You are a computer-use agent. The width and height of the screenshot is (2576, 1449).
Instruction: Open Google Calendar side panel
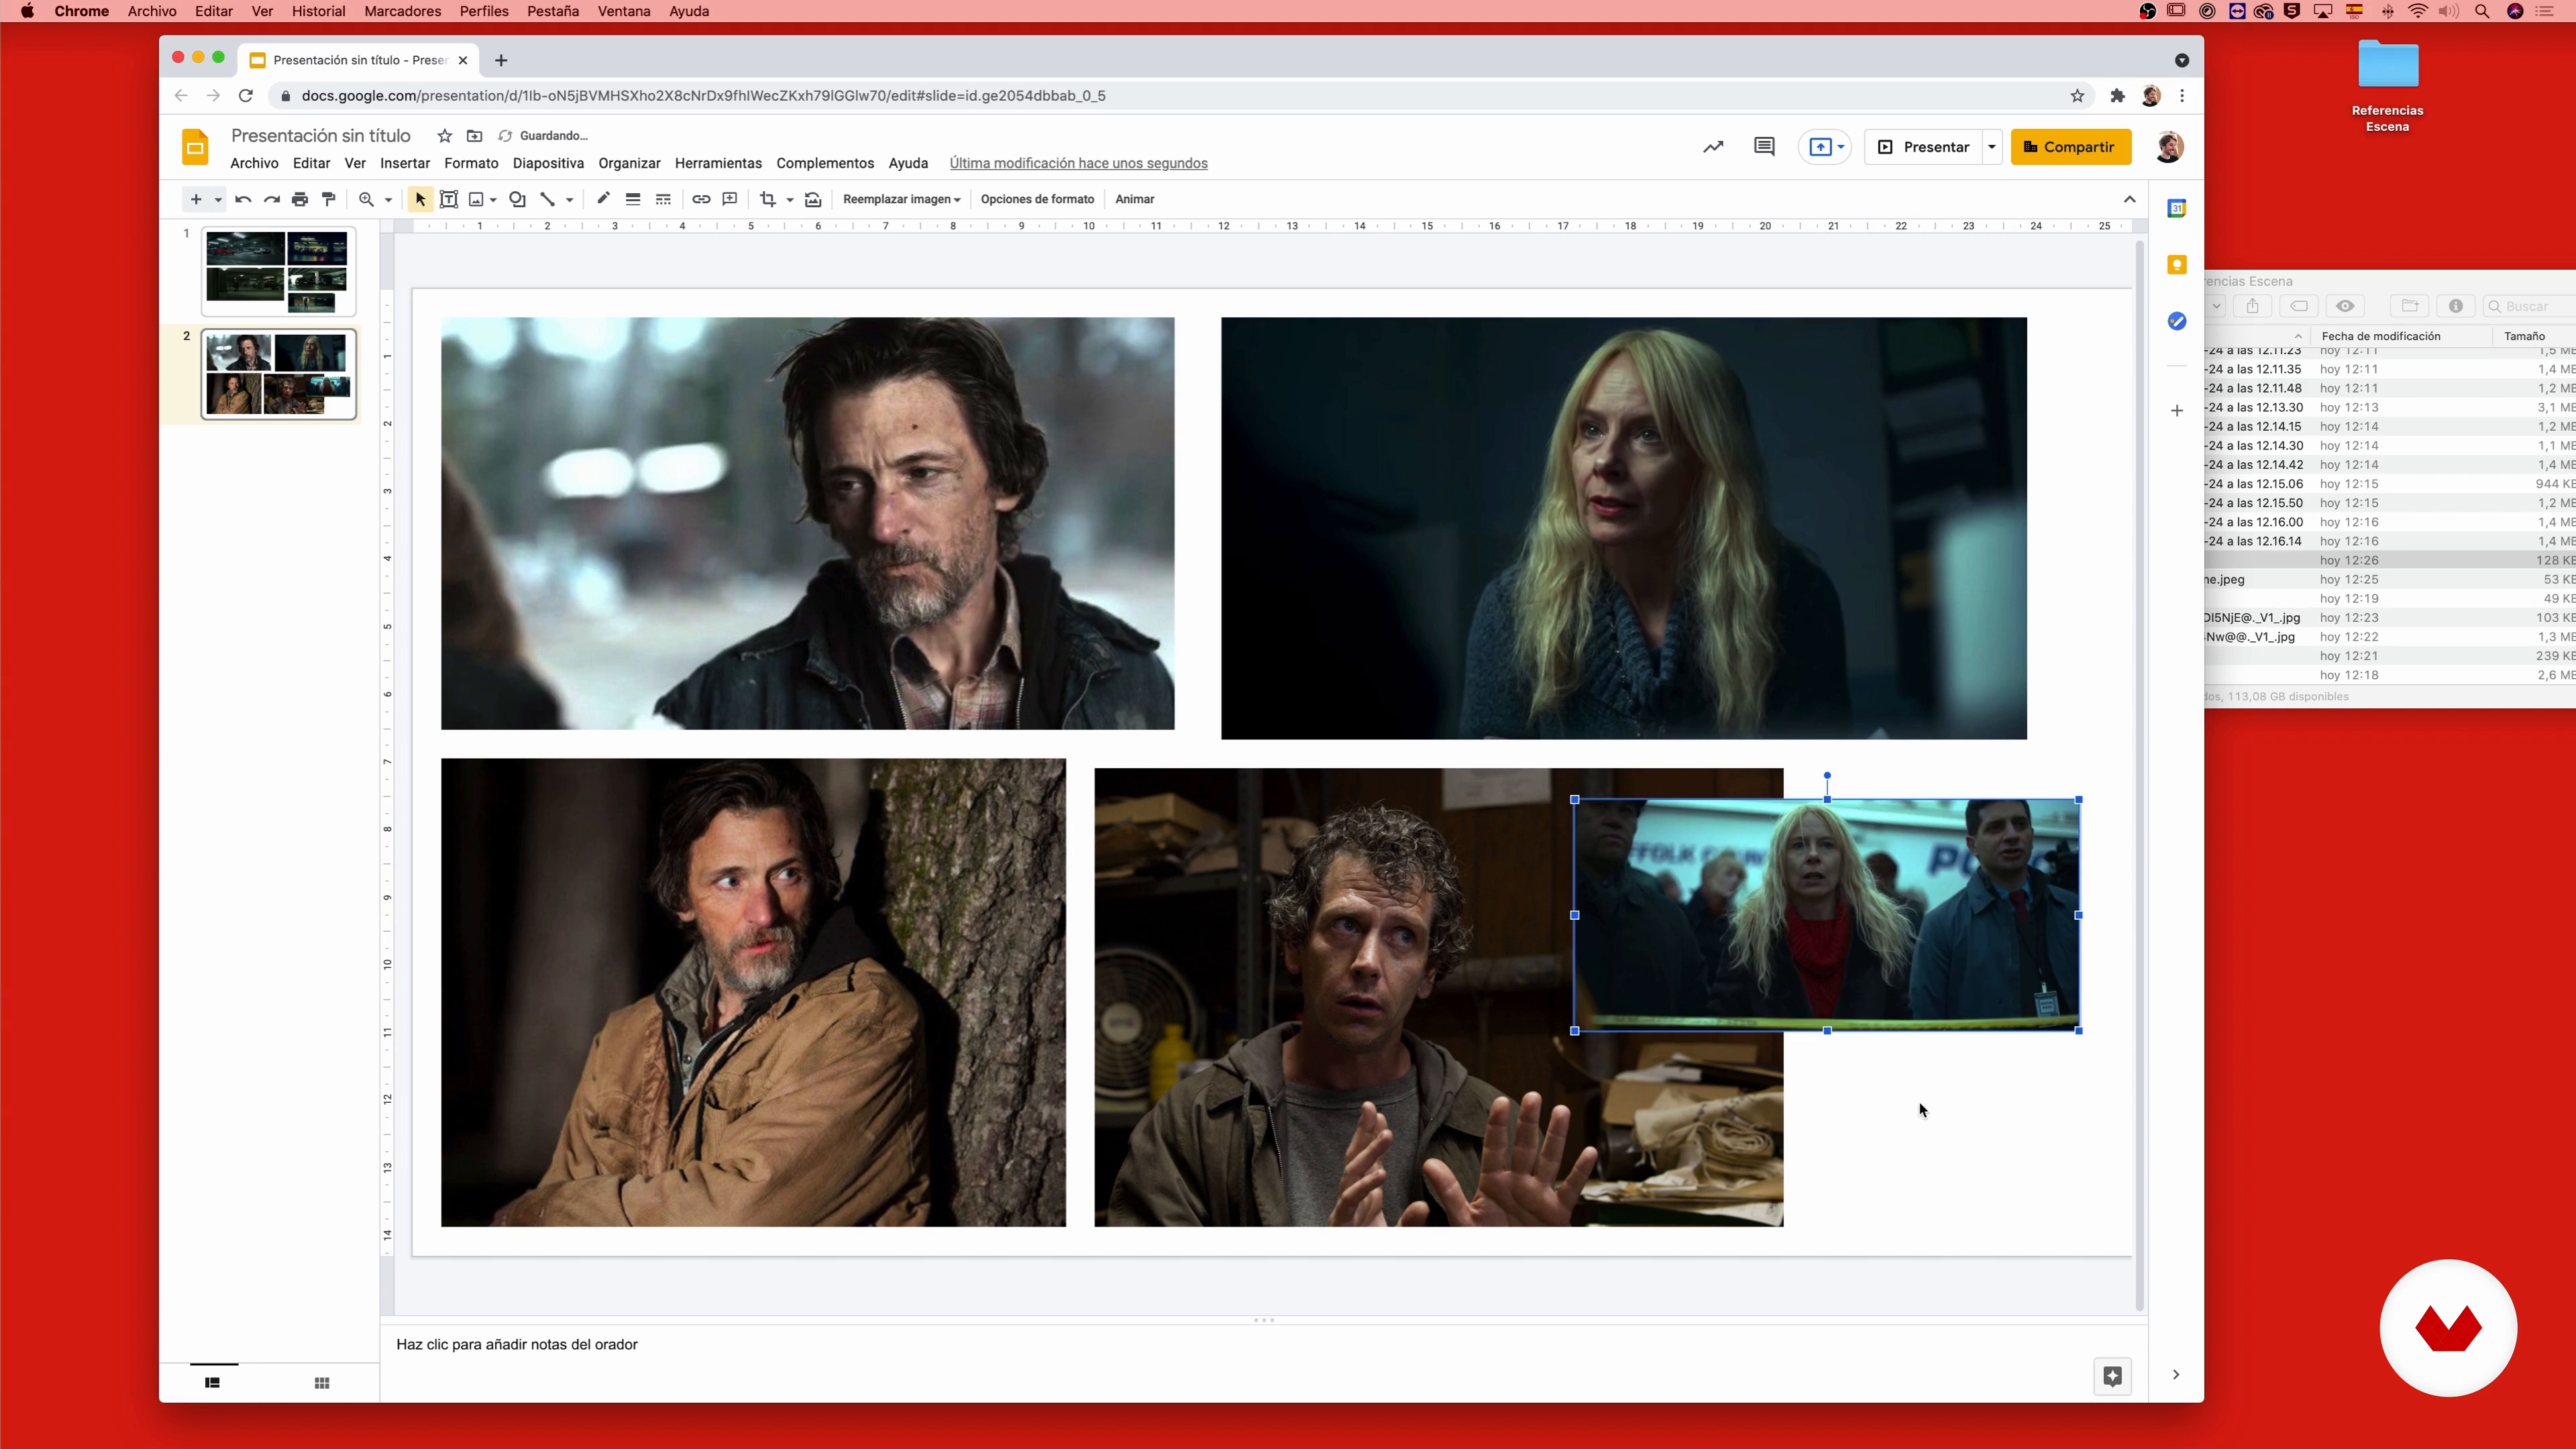[x=2176, y=208]
